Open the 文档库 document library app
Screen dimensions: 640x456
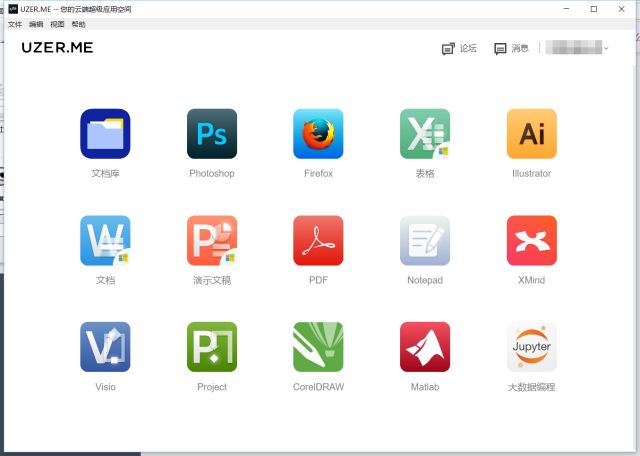[x=105, y=134]
